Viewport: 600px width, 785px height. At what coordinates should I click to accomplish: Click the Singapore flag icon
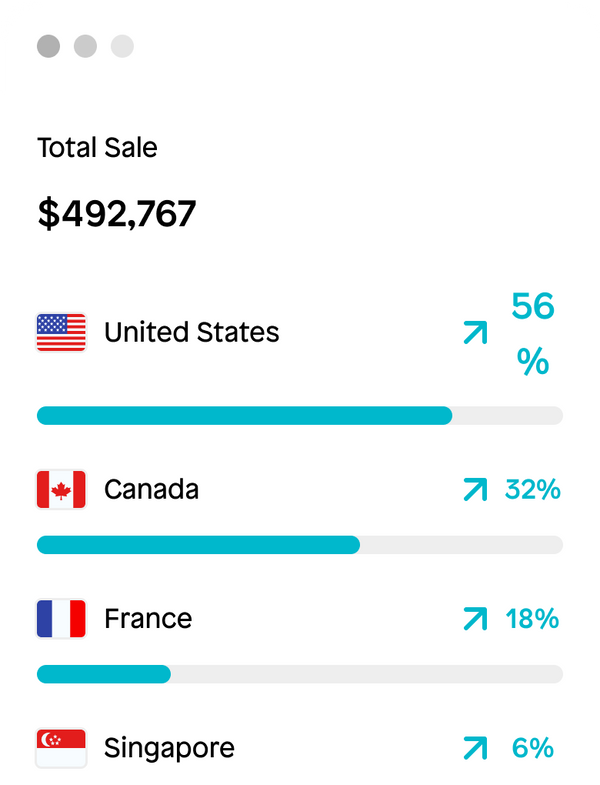(x=61, y=748)
